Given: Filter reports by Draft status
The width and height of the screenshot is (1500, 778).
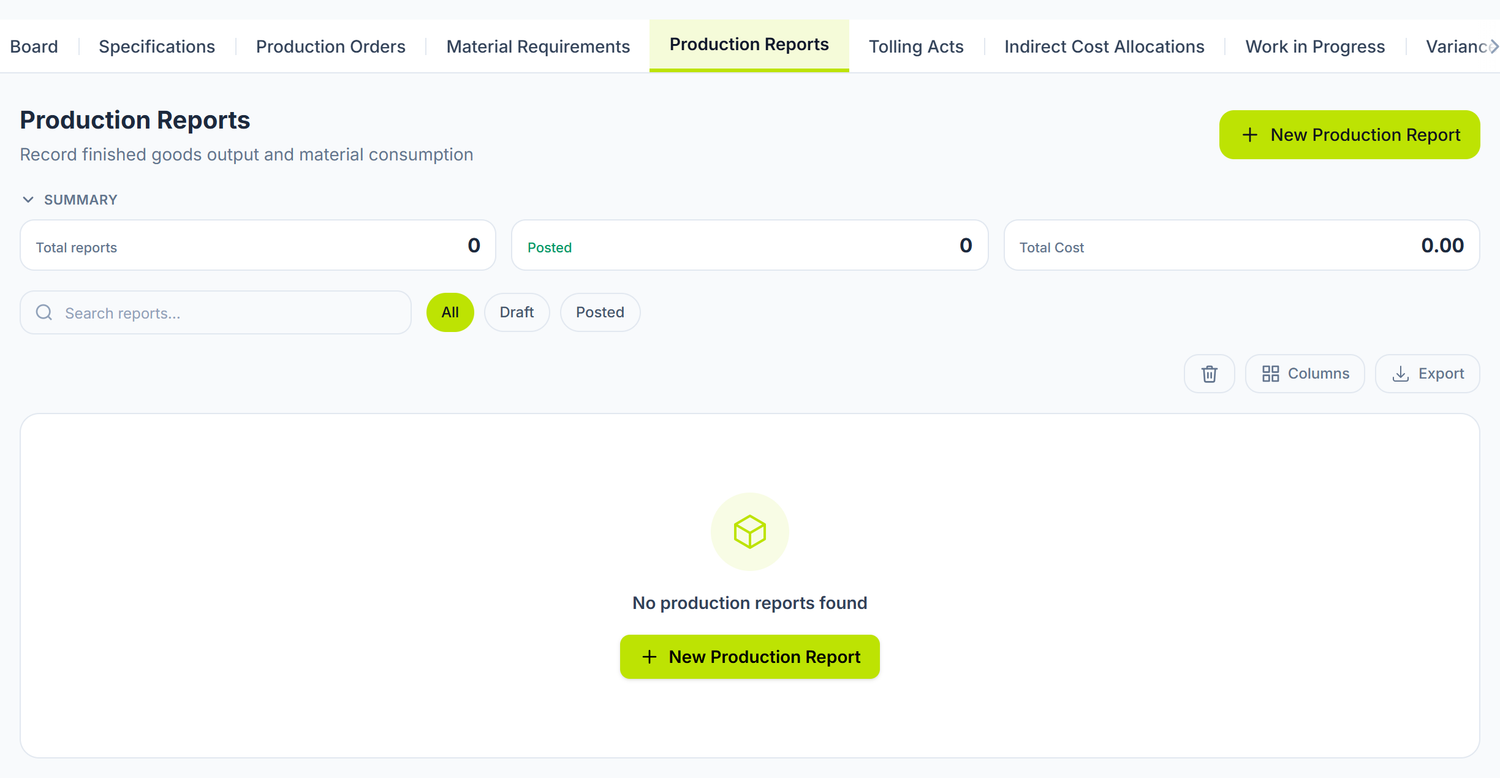Looking at the screenshot, I should point(517,312).
